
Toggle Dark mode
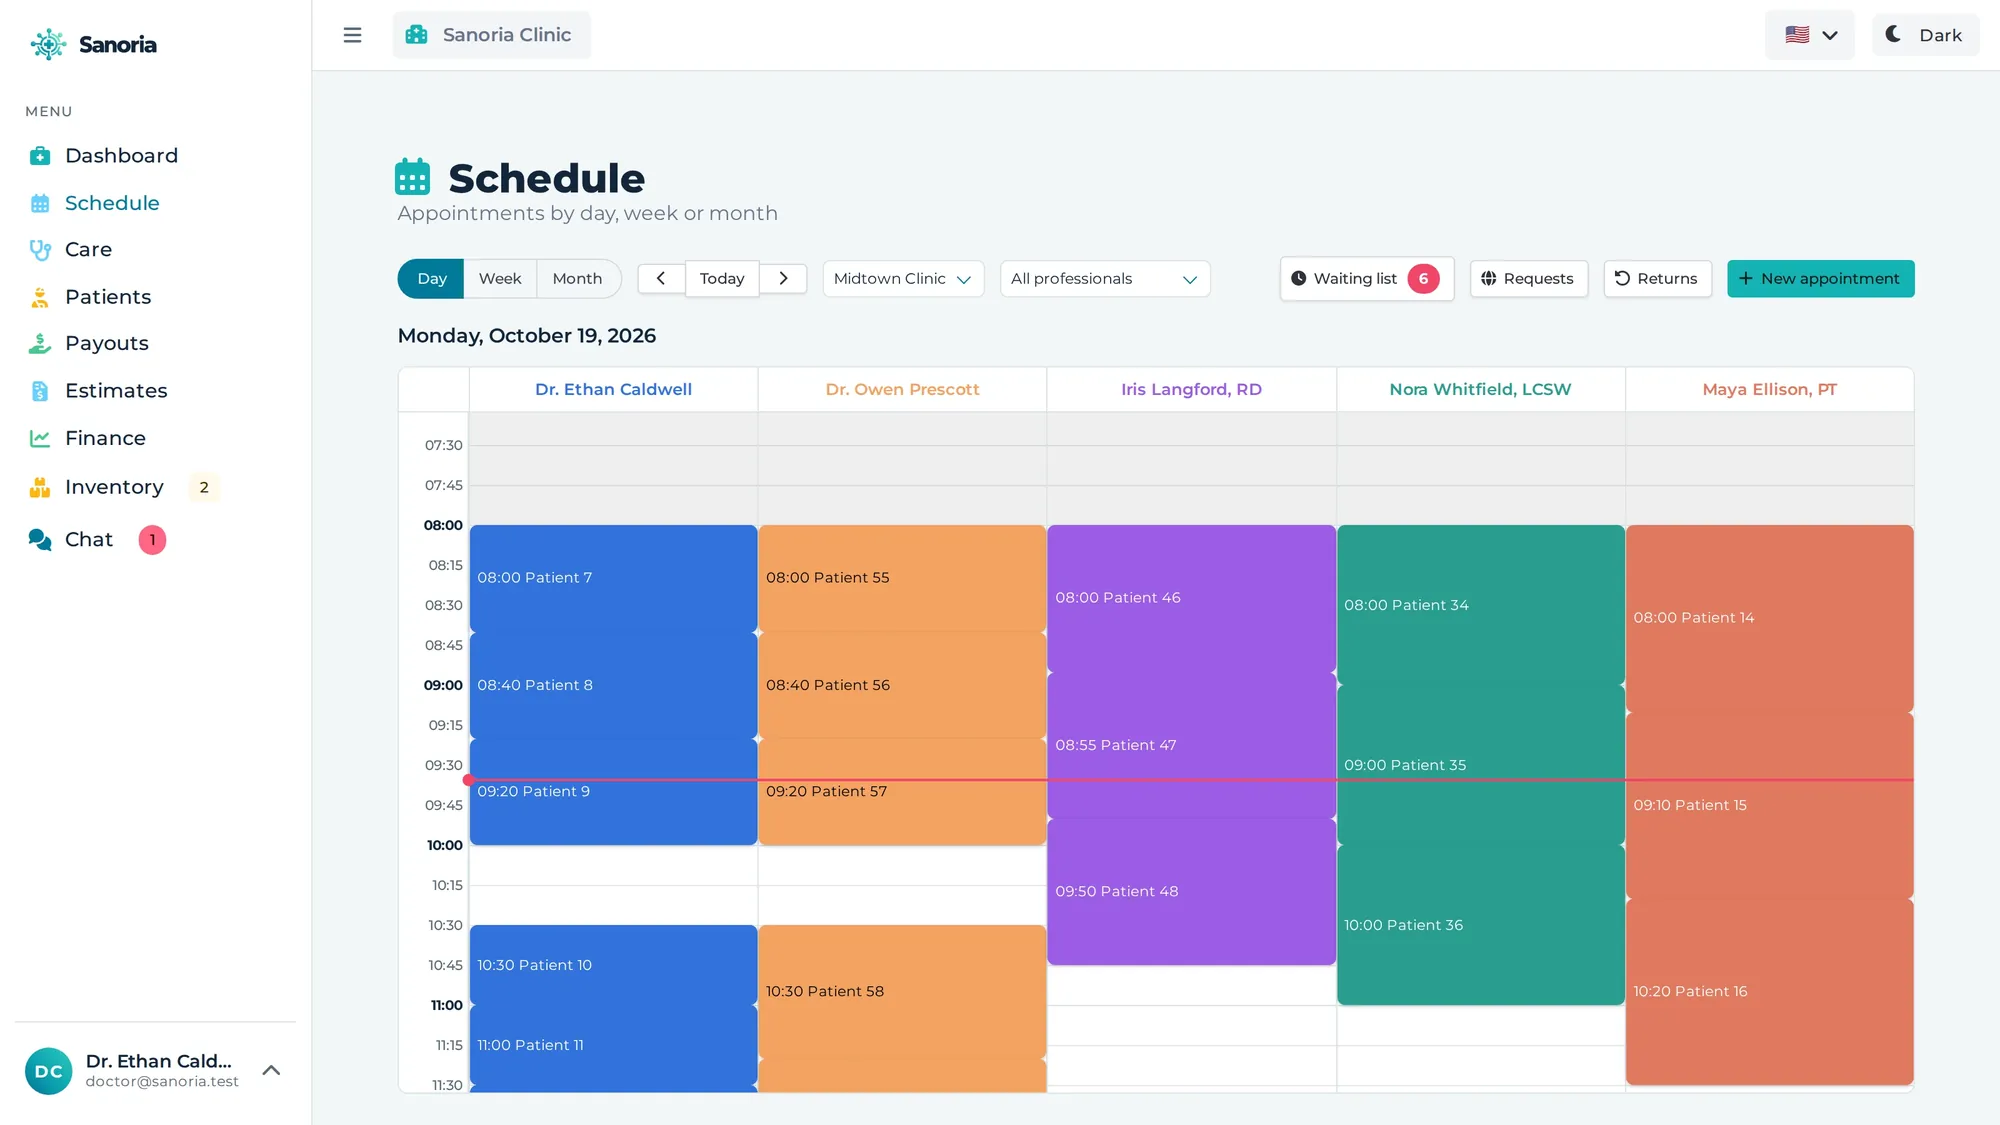pyautogui.click(x=1925, y=35)
